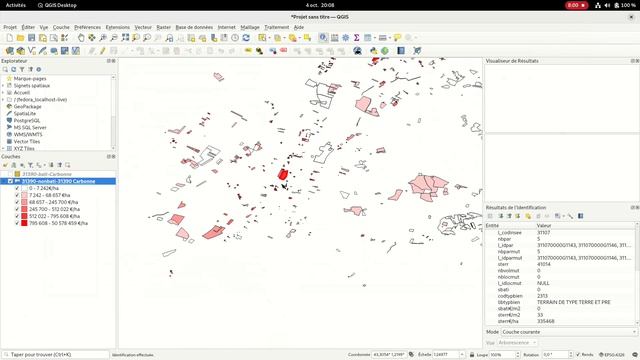Viewport: 640px width, 360px height.
Task: Open the Mode 'Couche courante' dropdown
Action: 569,332
